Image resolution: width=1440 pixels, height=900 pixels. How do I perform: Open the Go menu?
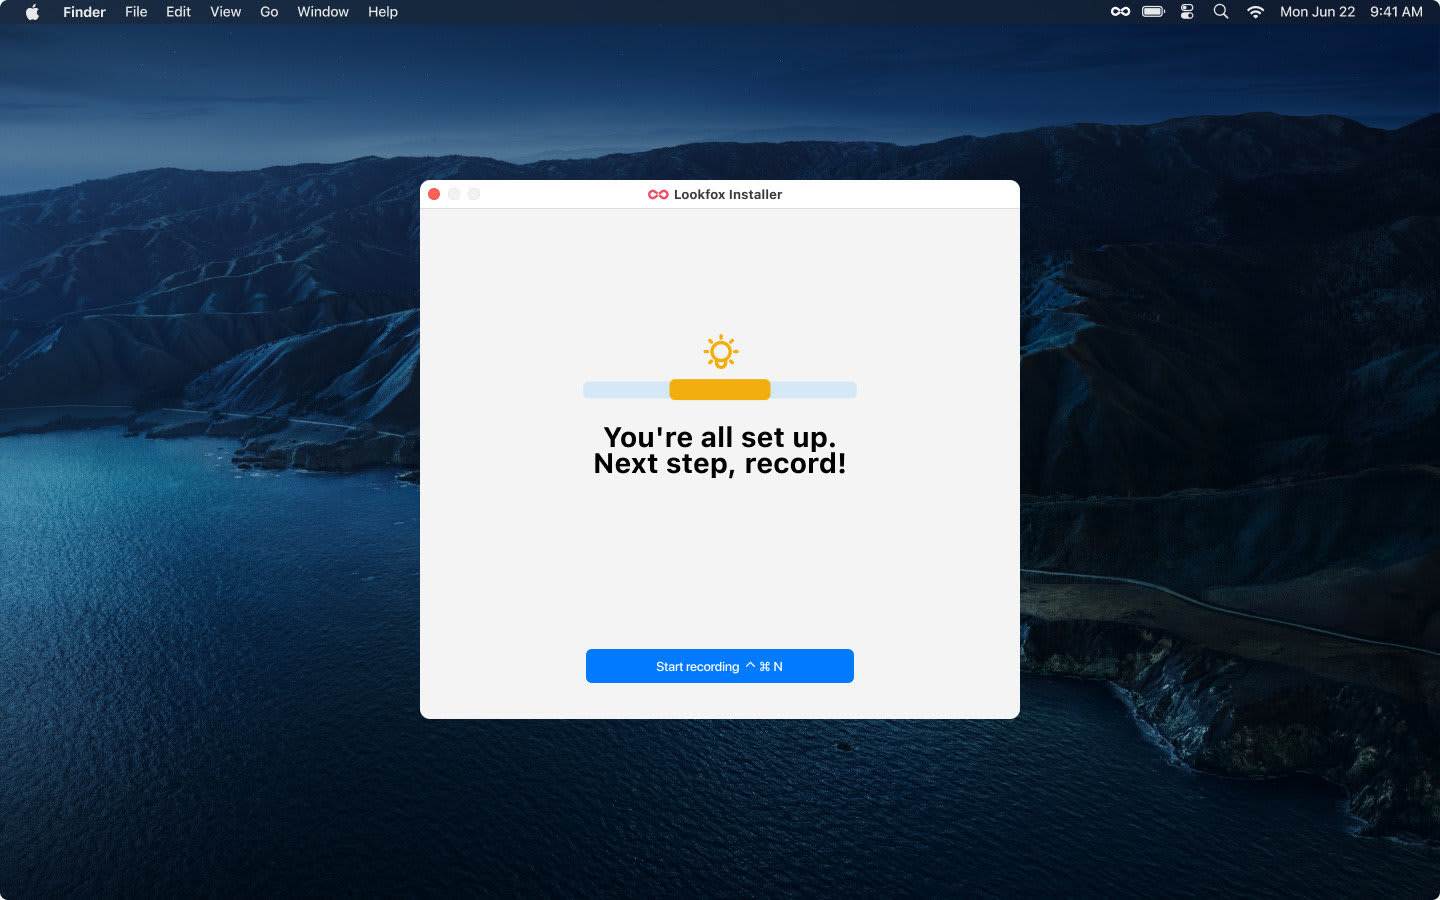coord(269,12)
